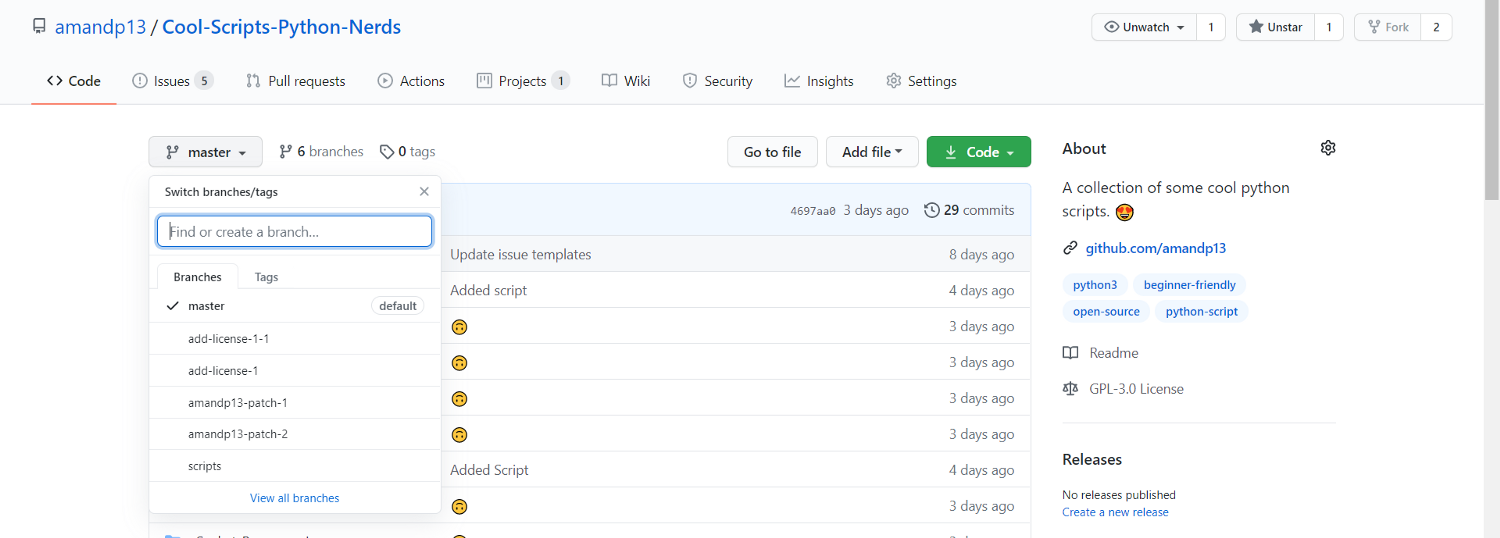
Task: Open the Projects tab
Action: click(x=523, y=81)
